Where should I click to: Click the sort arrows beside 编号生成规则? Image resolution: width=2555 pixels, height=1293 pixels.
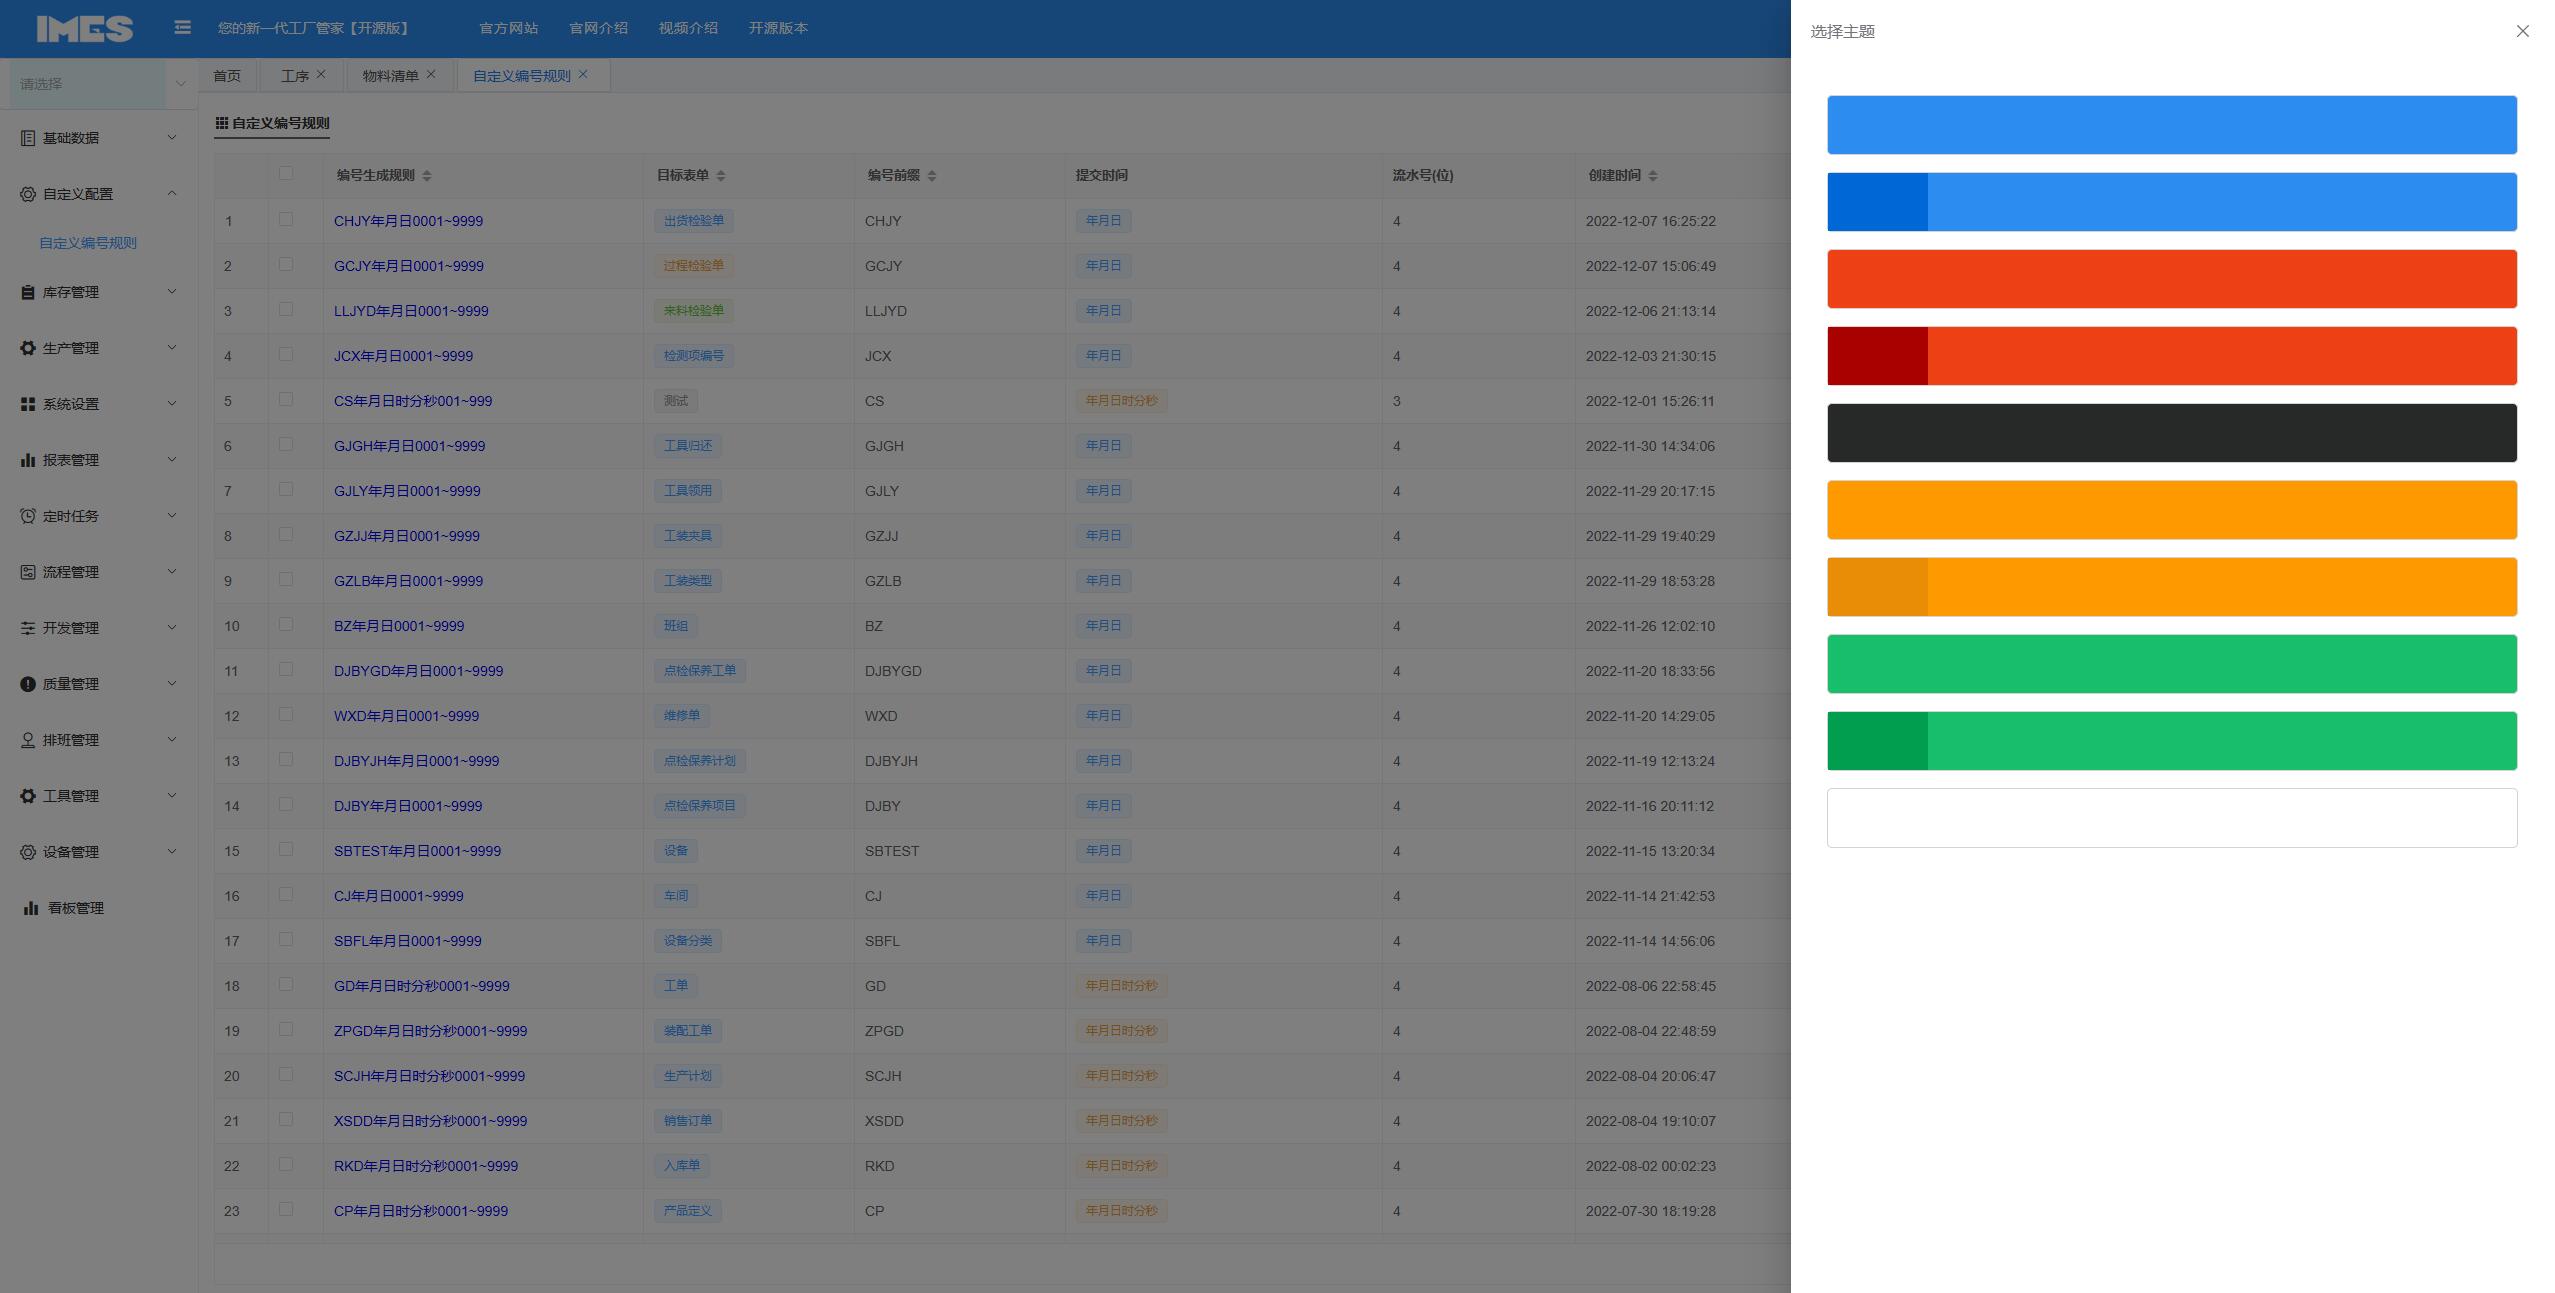click(x=427, y=176)
